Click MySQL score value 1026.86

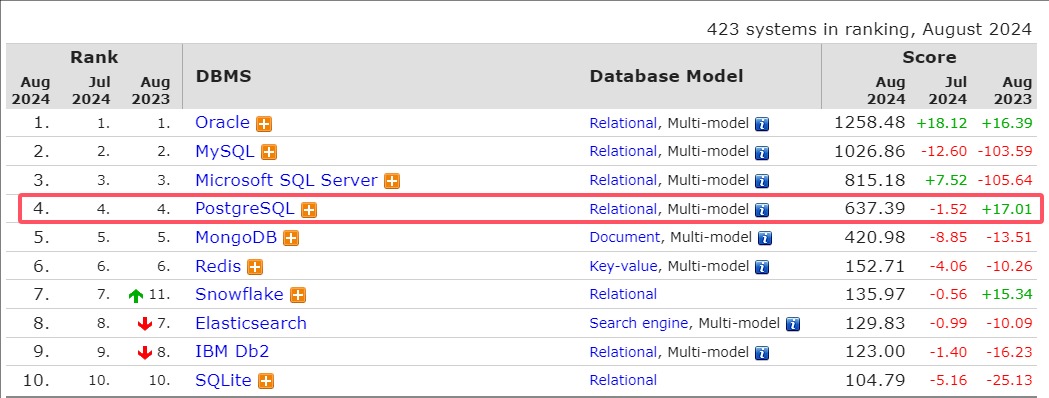point(870,152)
